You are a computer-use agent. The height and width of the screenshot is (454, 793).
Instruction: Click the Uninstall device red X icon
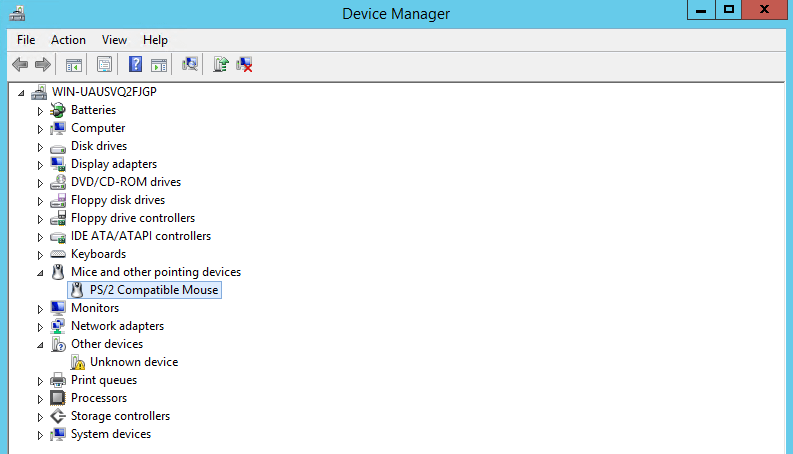click(x=244, y=65)
